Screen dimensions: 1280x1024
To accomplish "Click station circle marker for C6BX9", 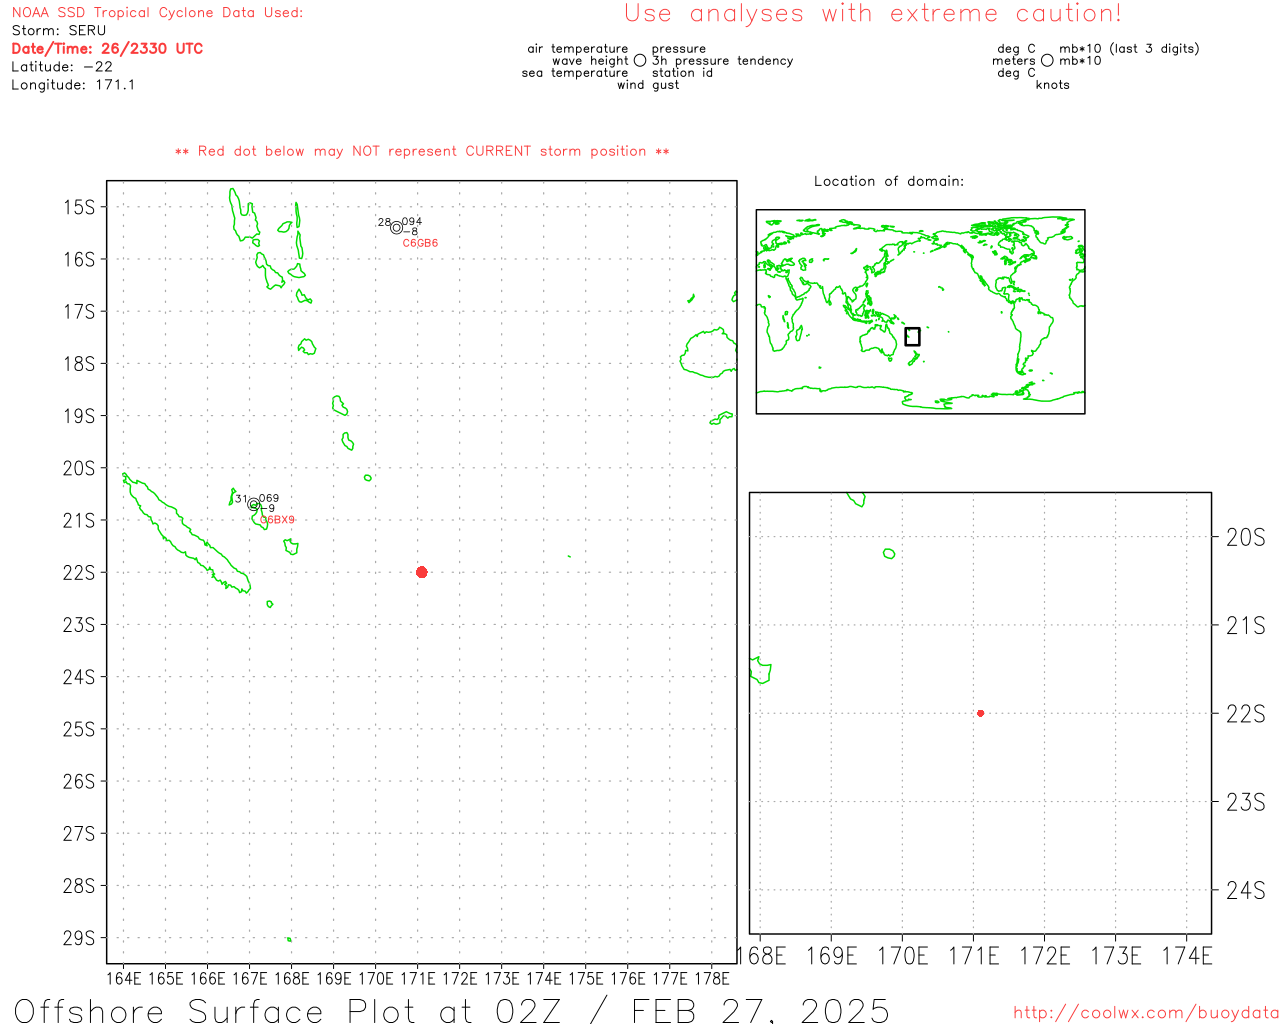I will (x=253, y=505).
